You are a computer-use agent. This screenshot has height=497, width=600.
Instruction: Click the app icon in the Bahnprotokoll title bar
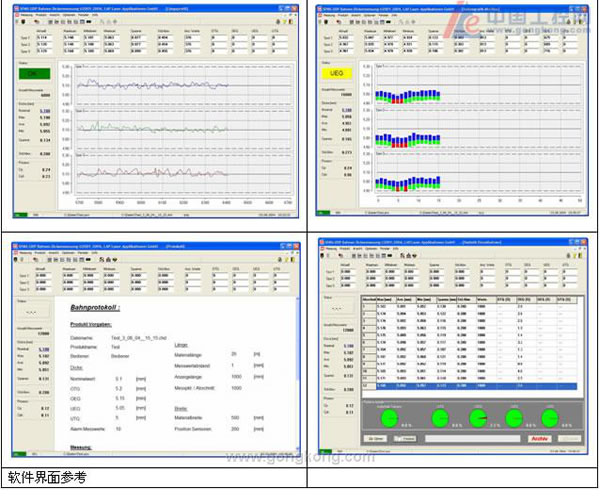pyautogui.click(x=16, y=246)
